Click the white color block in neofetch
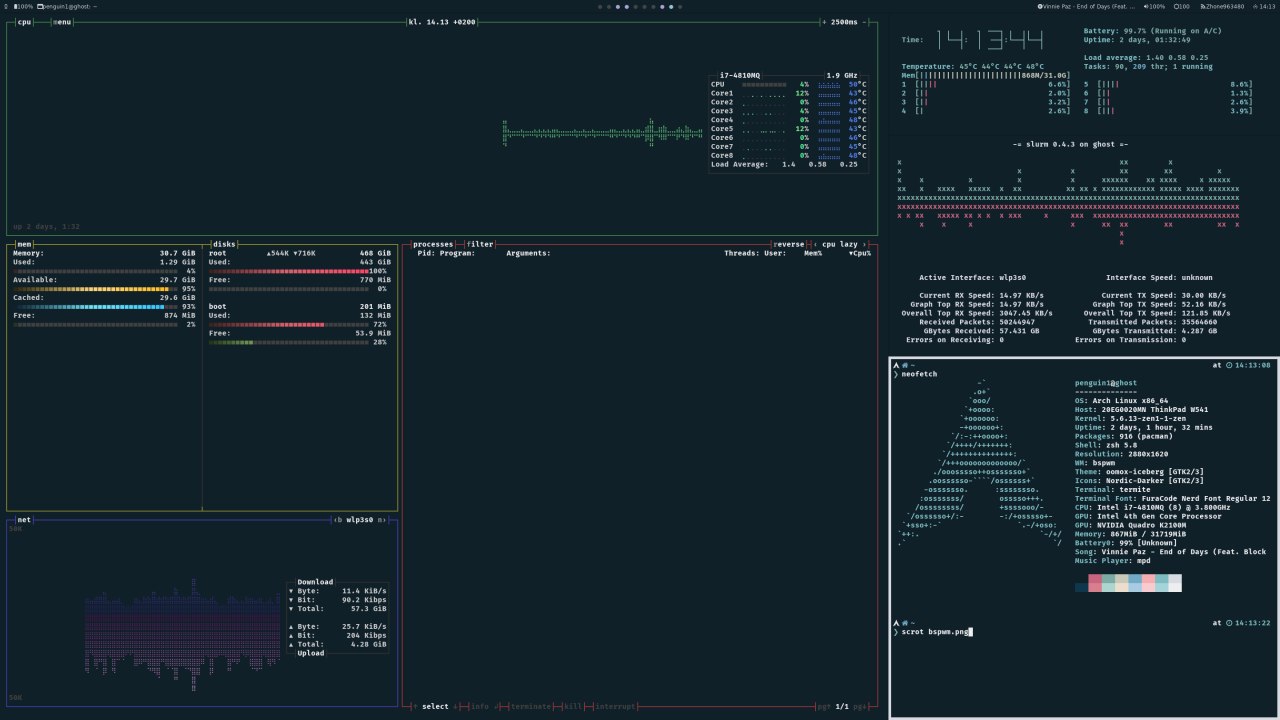Image resolution: width=1280 pixels, height=720 pixels. tap(1175, 583)
